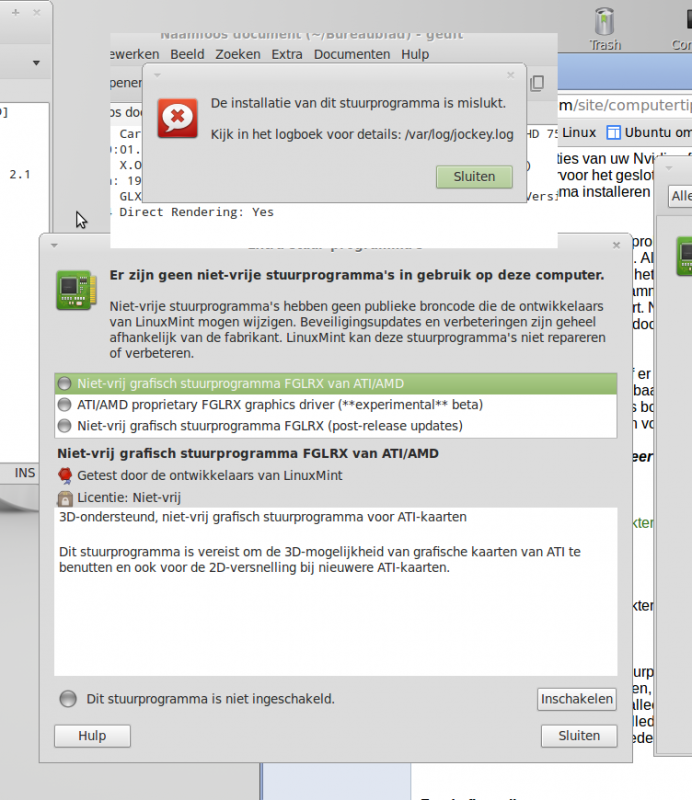
Task: Close the error dialog with its X button
Action: pyautogui.click(x=510, y=75)
